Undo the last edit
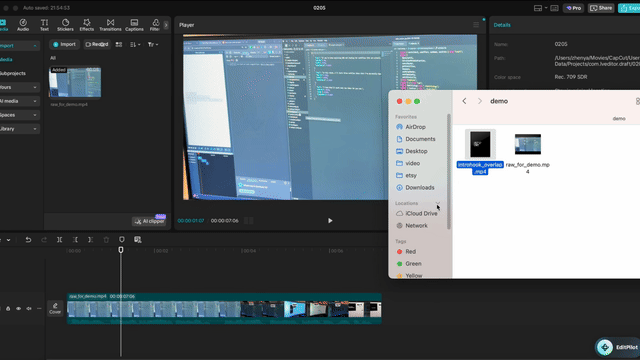 [x=28, y=240]
